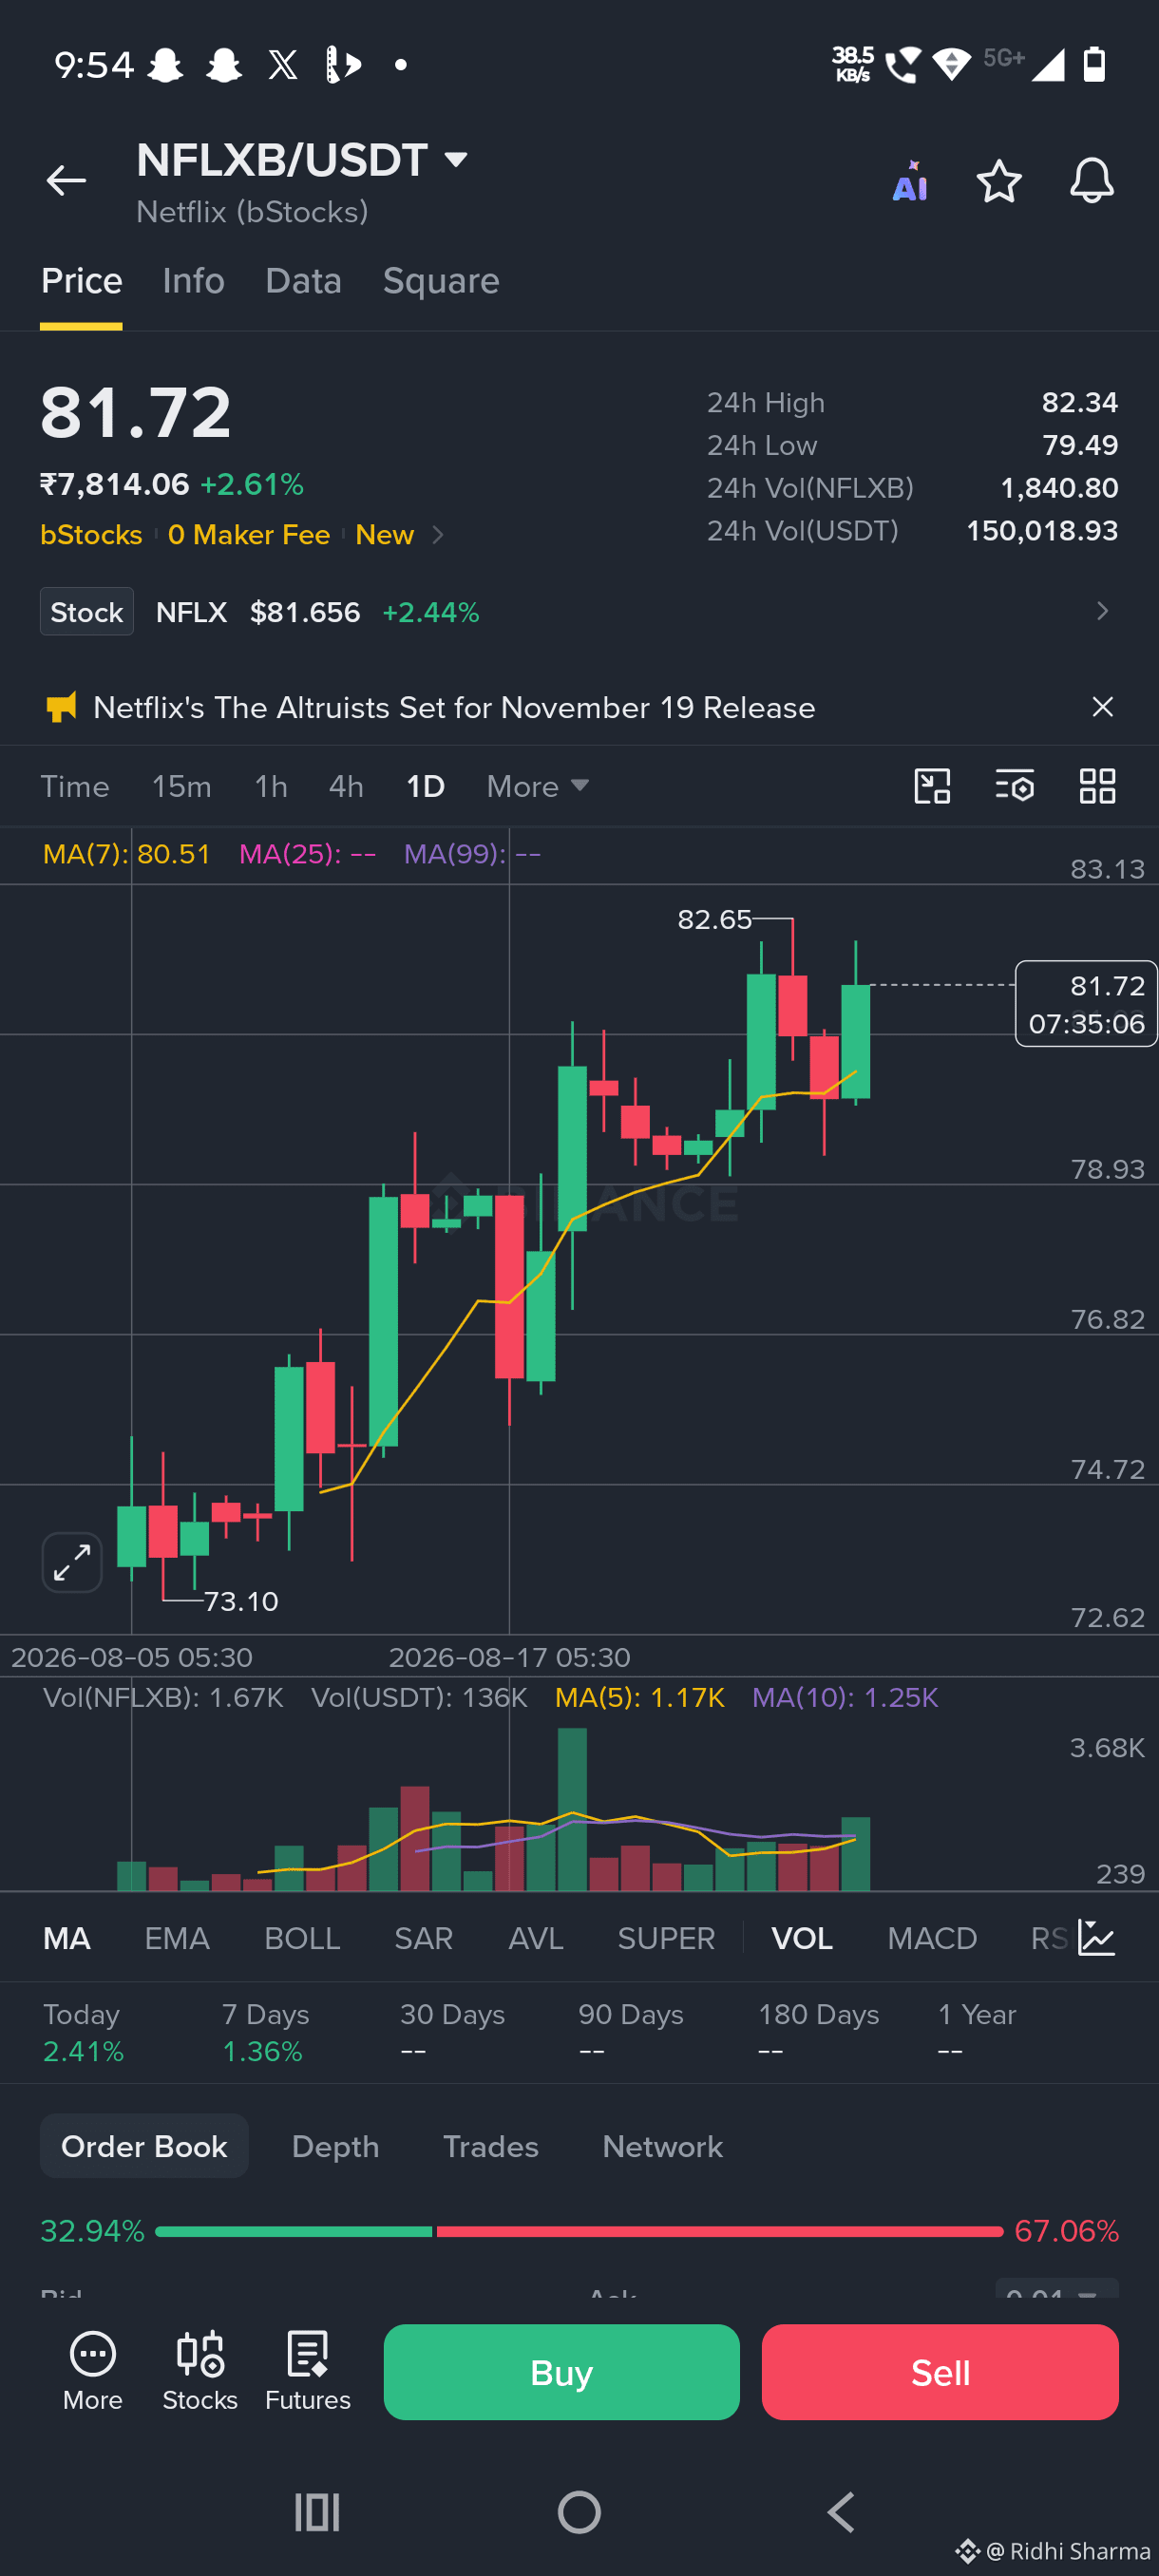Expand the chart to fullscreen
This screenshot has width=1159, height=2576.
coord(72,1562)
